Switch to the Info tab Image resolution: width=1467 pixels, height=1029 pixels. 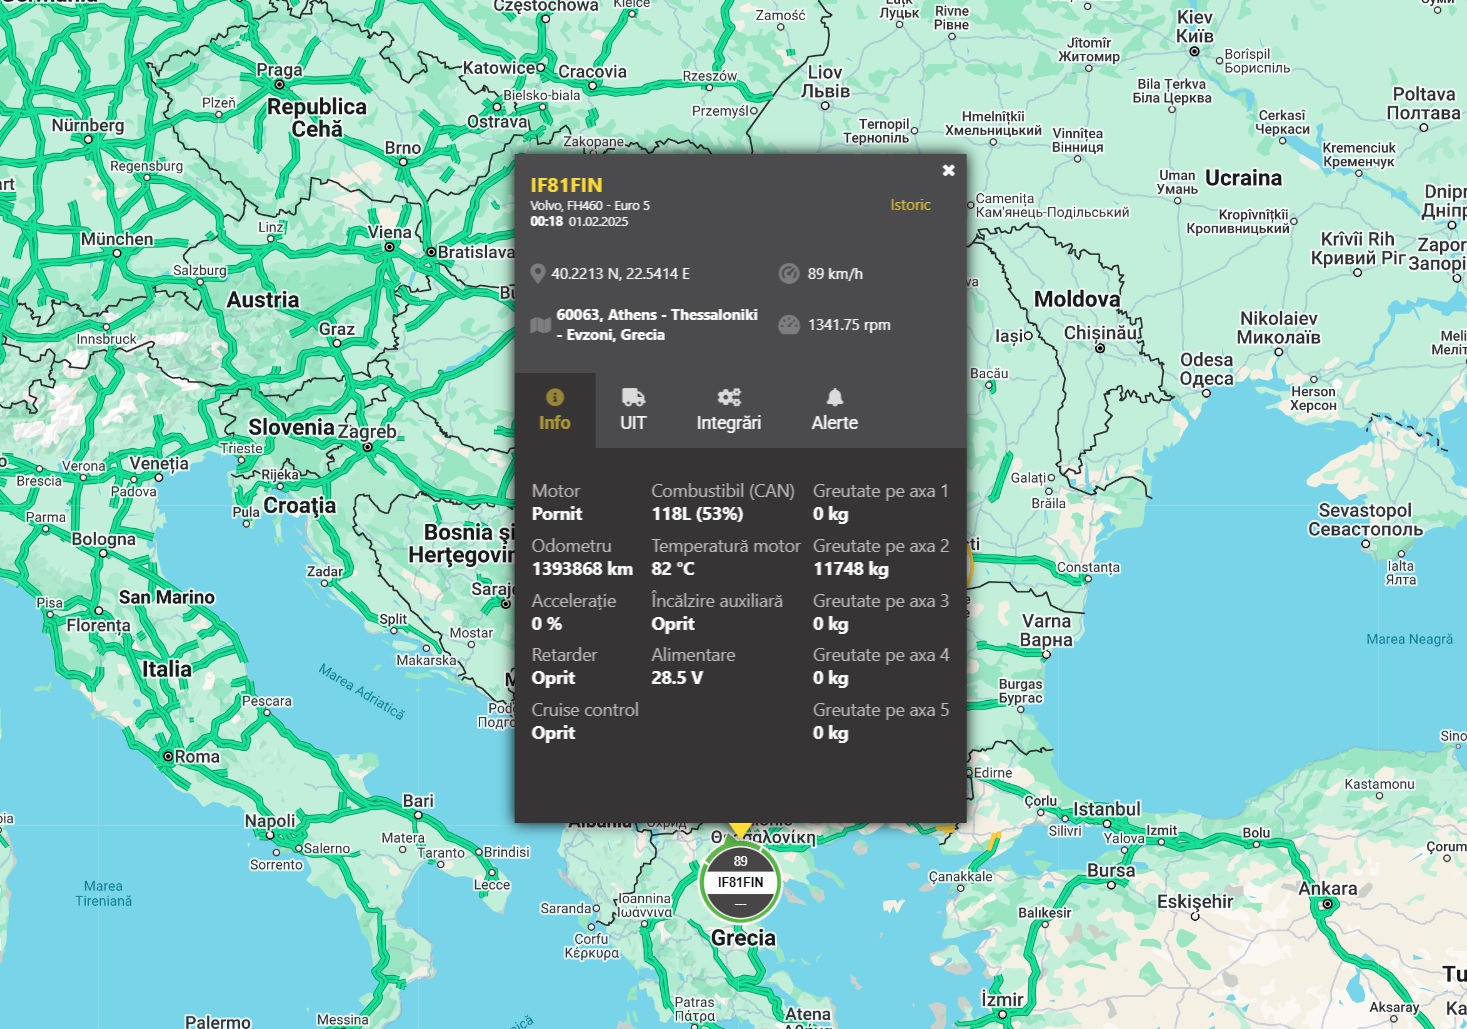[555, 411]
